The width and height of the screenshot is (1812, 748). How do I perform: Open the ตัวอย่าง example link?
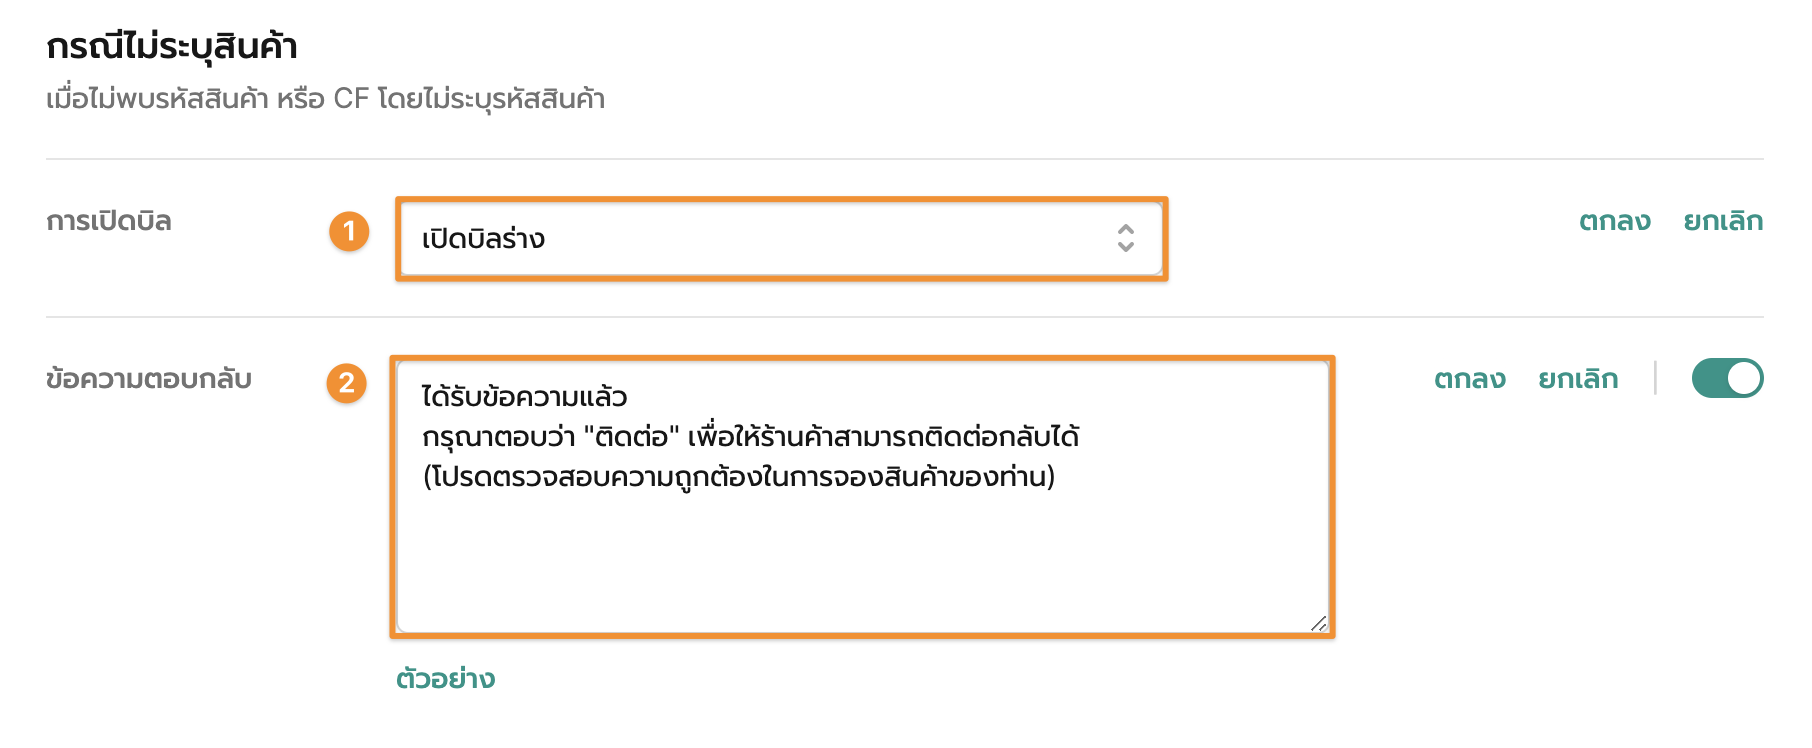445,679
